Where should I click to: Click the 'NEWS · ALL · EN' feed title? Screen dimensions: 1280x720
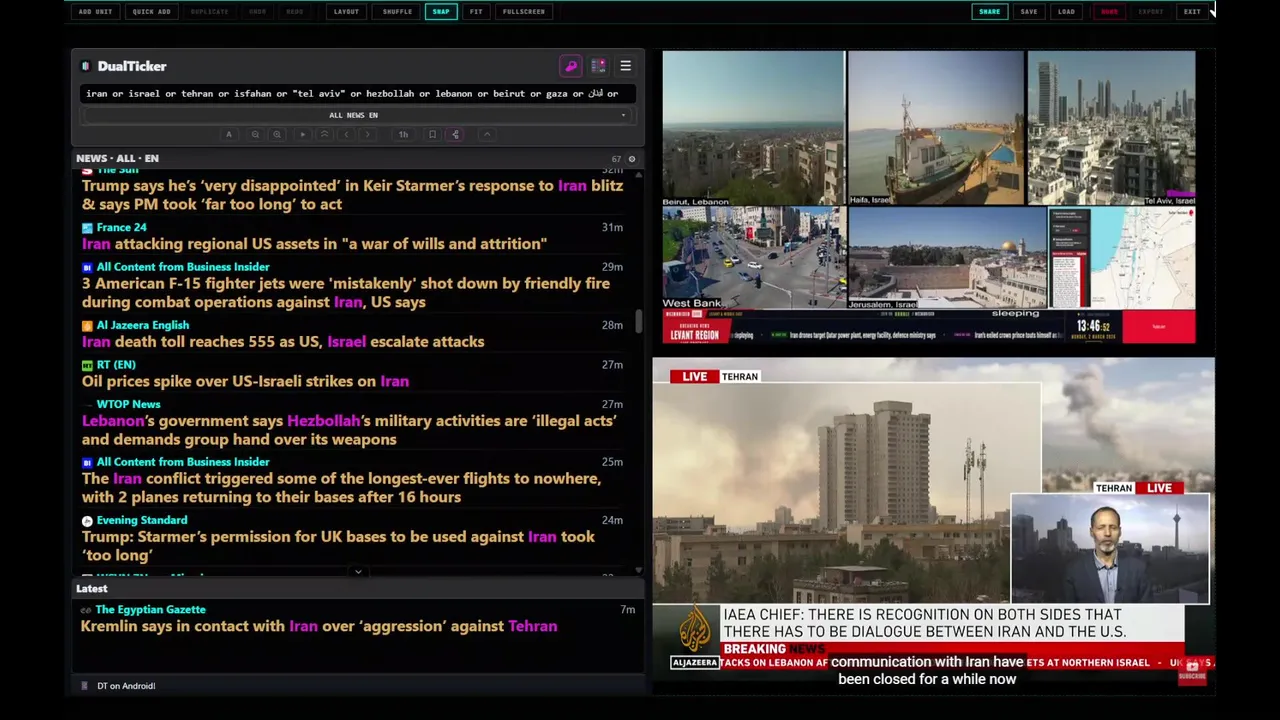click(x=117, y=159)
